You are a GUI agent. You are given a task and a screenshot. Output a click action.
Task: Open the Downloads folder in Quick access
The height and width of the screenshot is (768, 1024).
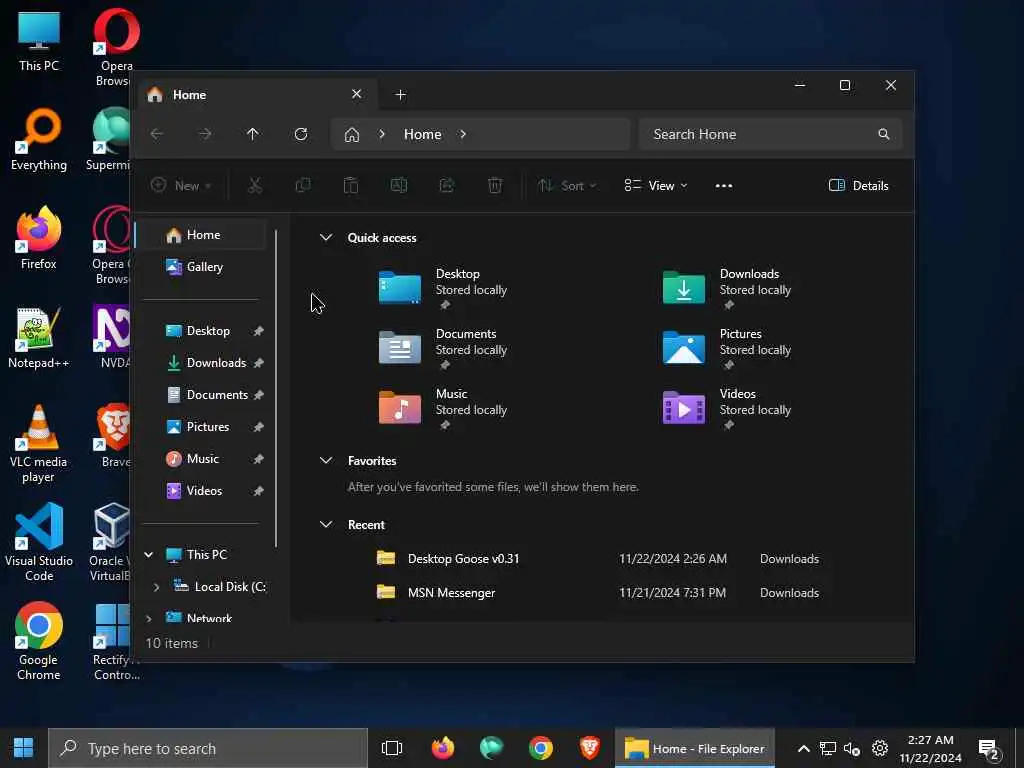tap(727, 287)
